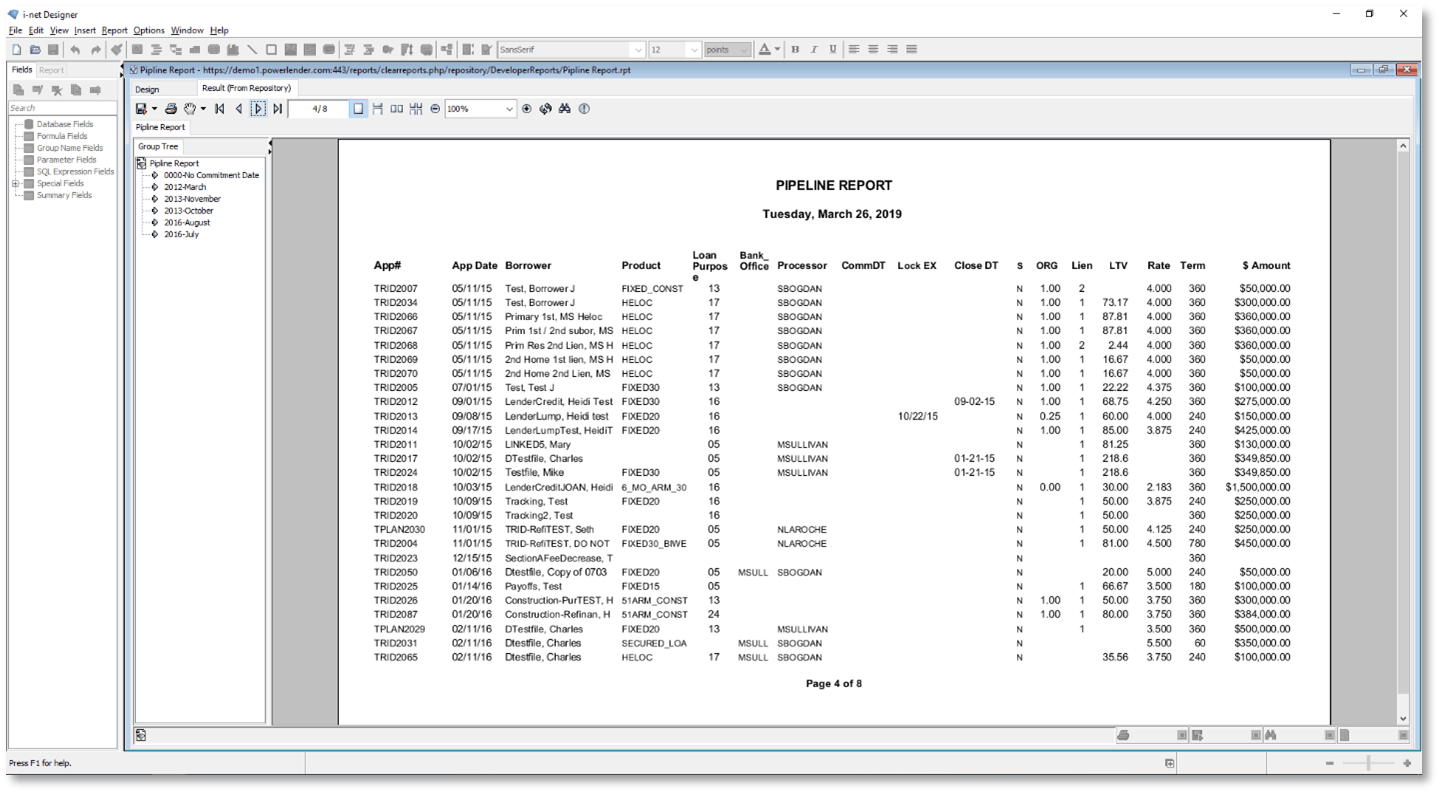Click the print icon in the report toolbar
Viewport: 1441px width, 794px height.
(171, 109)
